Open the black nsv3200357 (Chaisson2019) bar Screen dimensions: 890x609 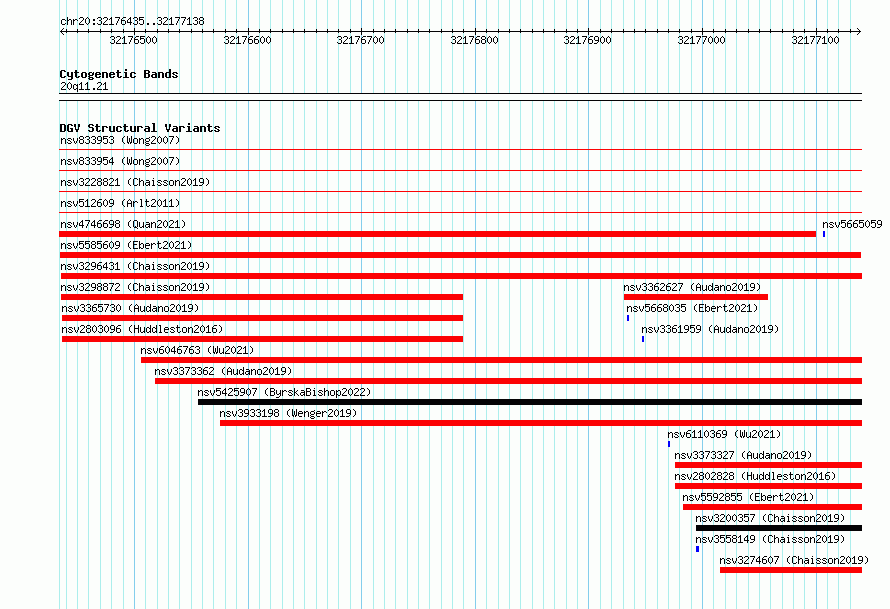click(x=779, y=528)
